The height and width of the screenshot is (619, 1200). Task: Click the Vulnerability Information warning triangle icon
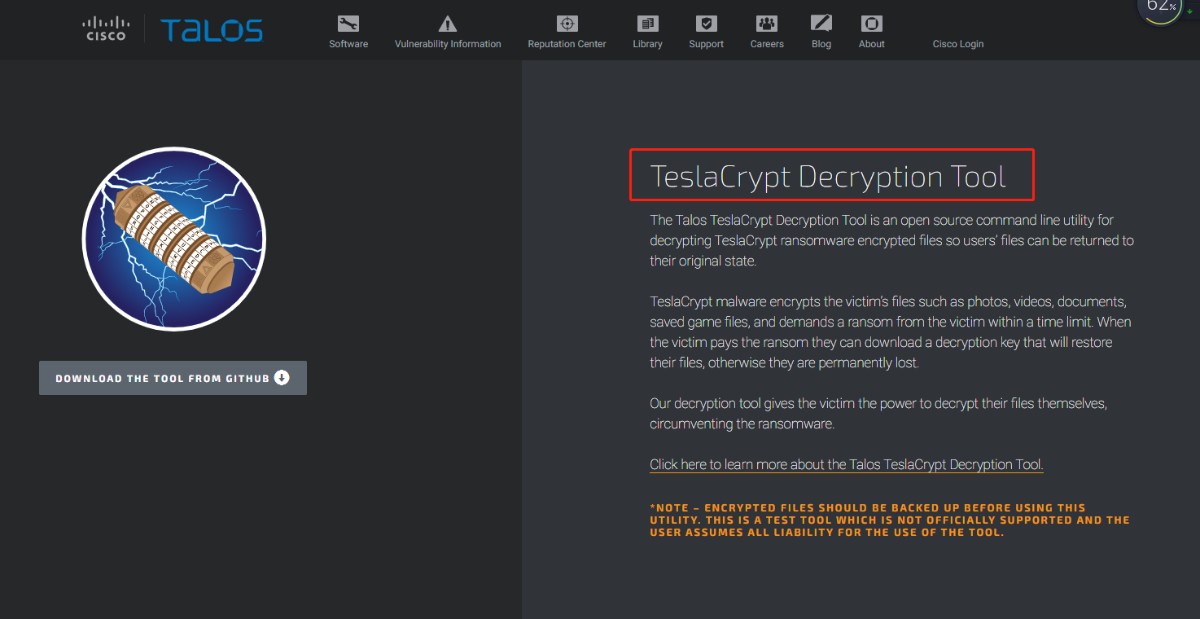pyautogui.click(x=447, y=23)
